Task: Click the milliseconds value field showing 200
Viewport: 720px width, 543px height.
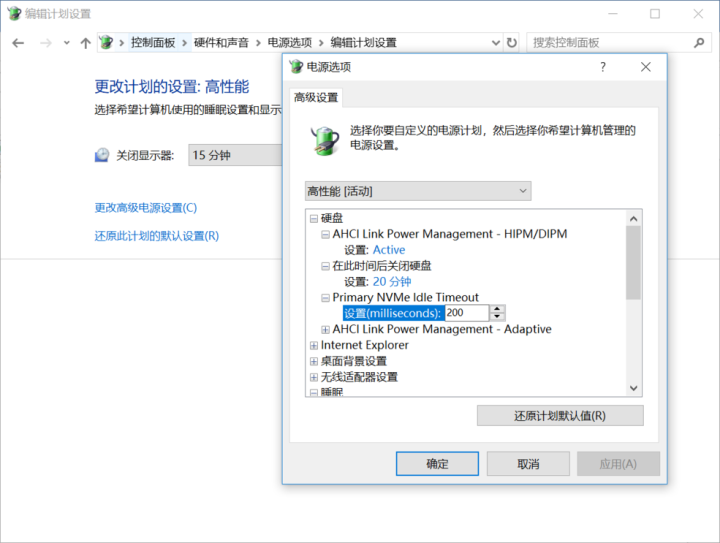Action: [467, 313]
